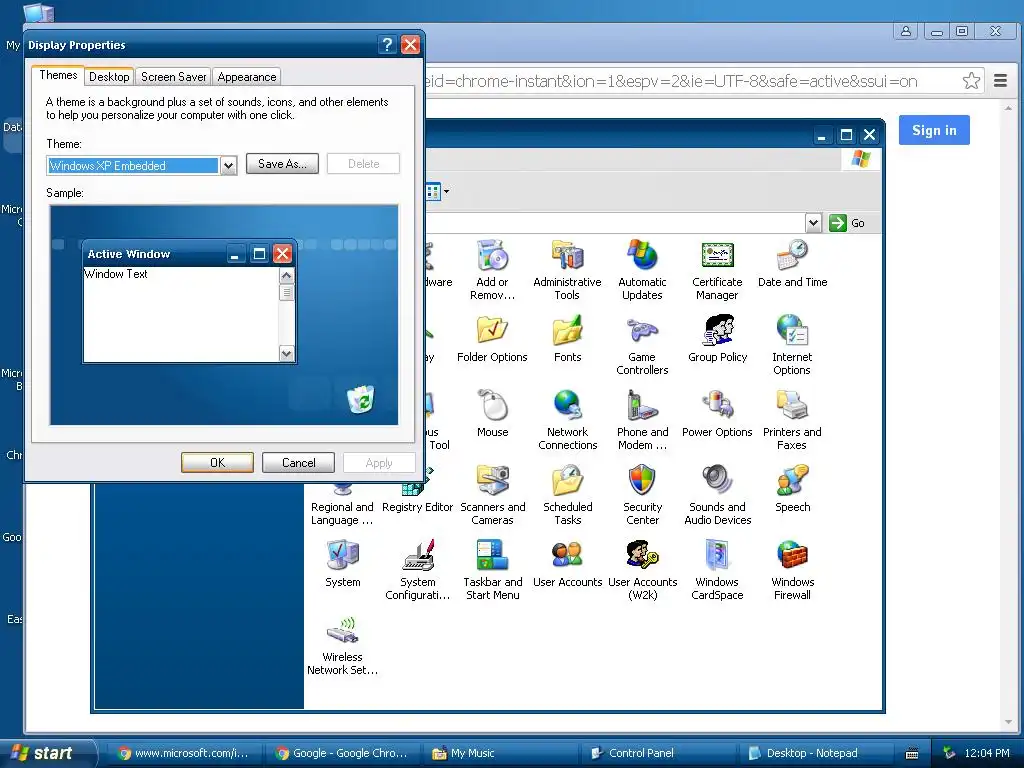Expand the Theme dropdown list
This screenshot has width=1024, height=768.
click(x=228, y=166)
